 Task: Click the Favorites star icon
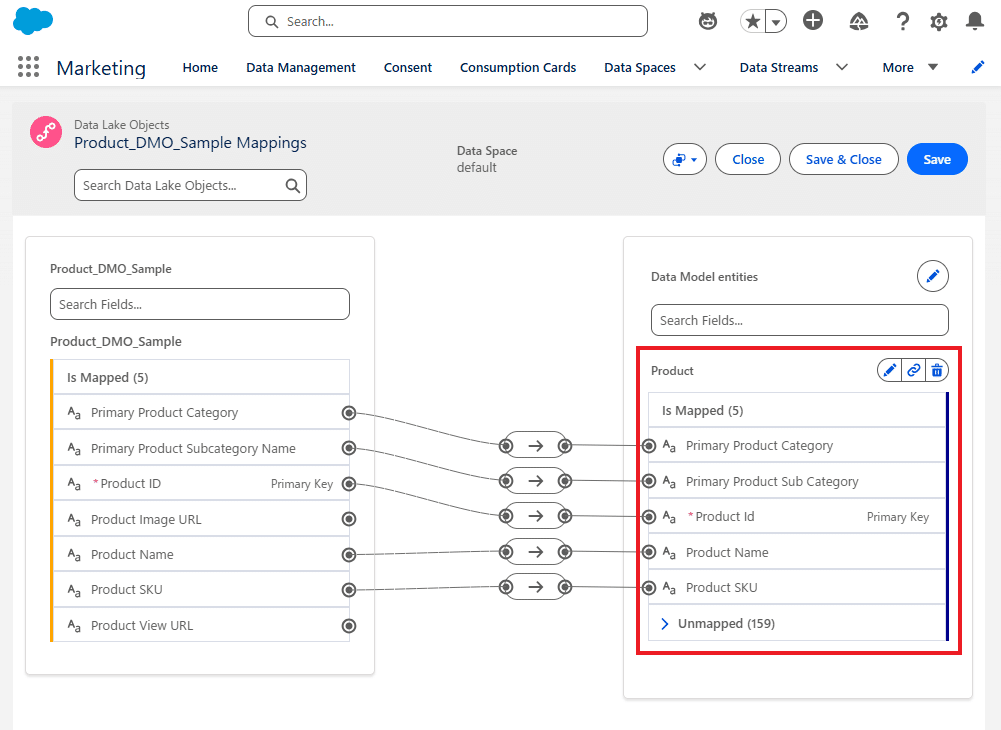coord(753,22)
